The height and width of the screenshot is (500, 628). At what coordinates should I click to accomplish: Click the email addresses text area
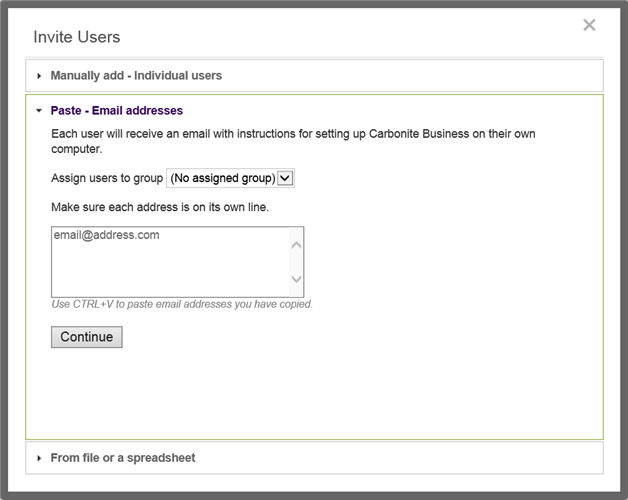[177, 262]
